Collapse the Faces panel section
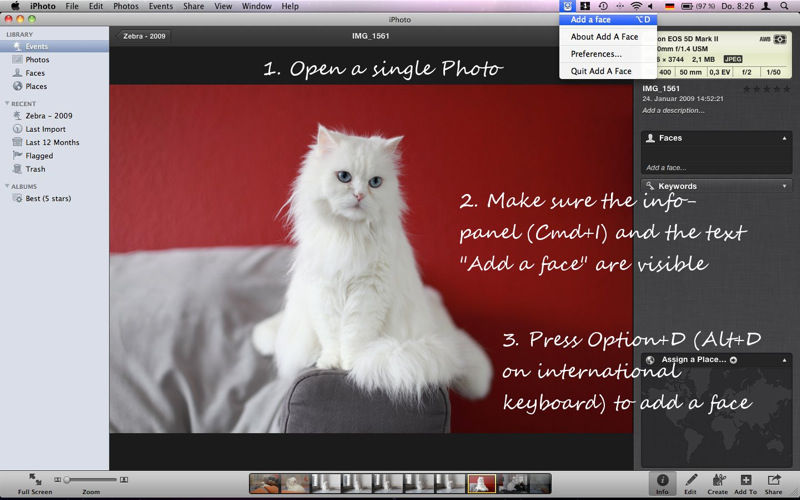This screenshot has width=800, height=500. click(x=783, y=138)
